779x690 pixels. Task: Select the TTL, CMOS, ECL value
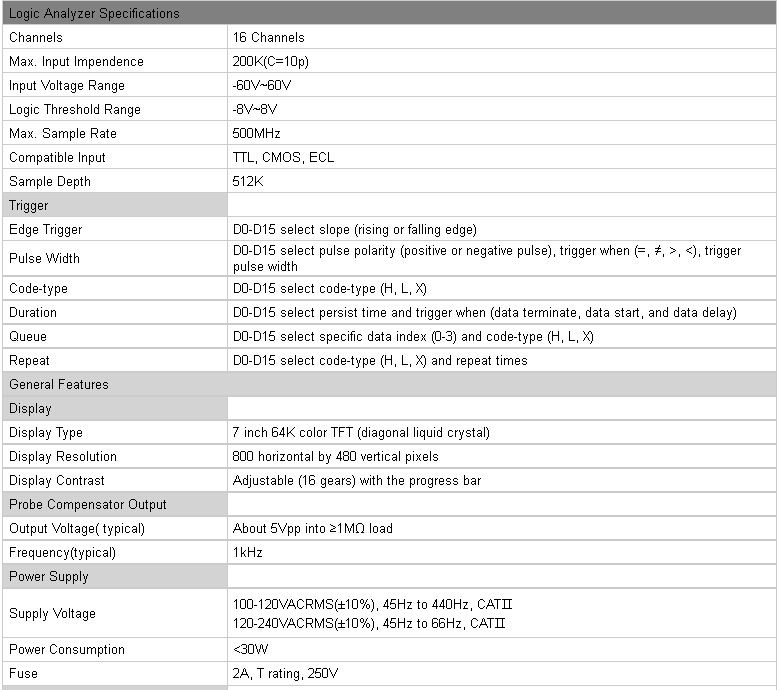click(283, 157)
